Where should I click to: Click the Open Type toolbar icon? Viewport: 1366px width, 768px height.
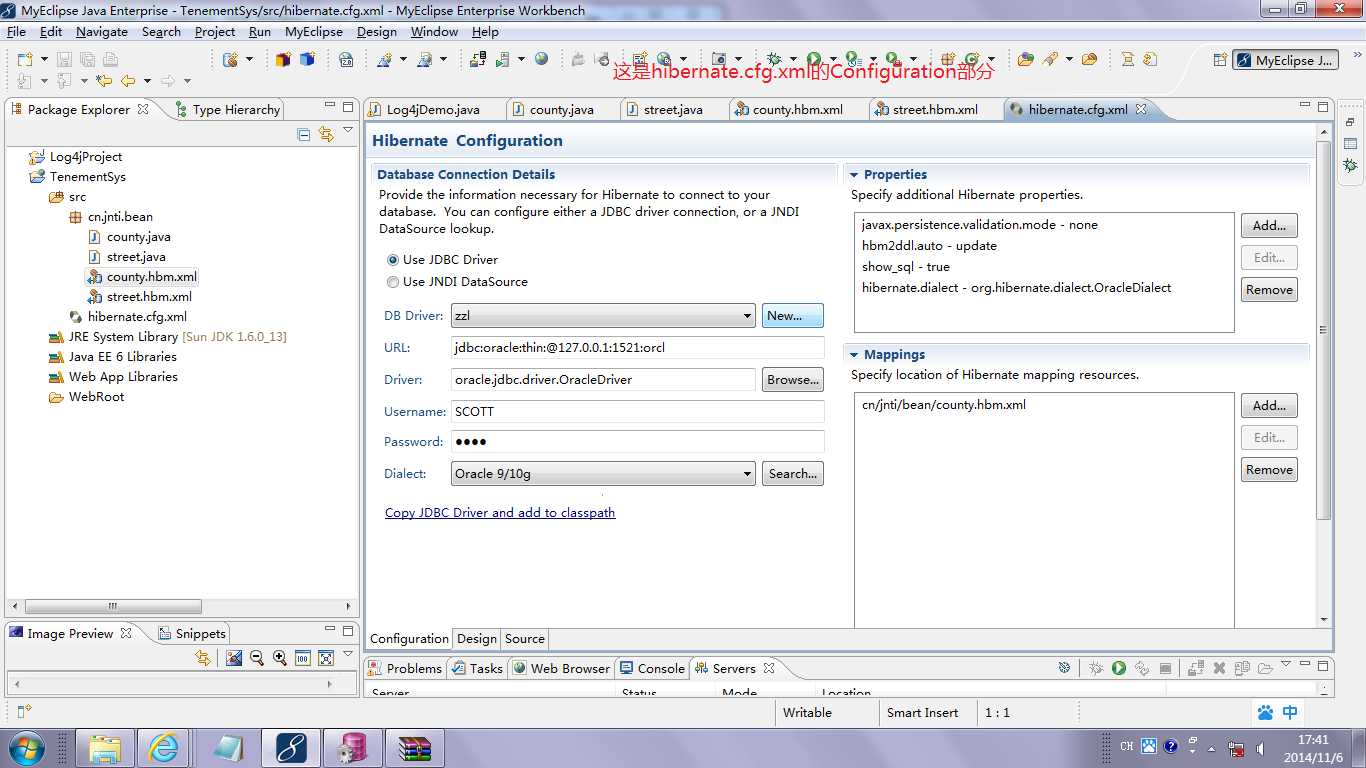click(1026, 60)
